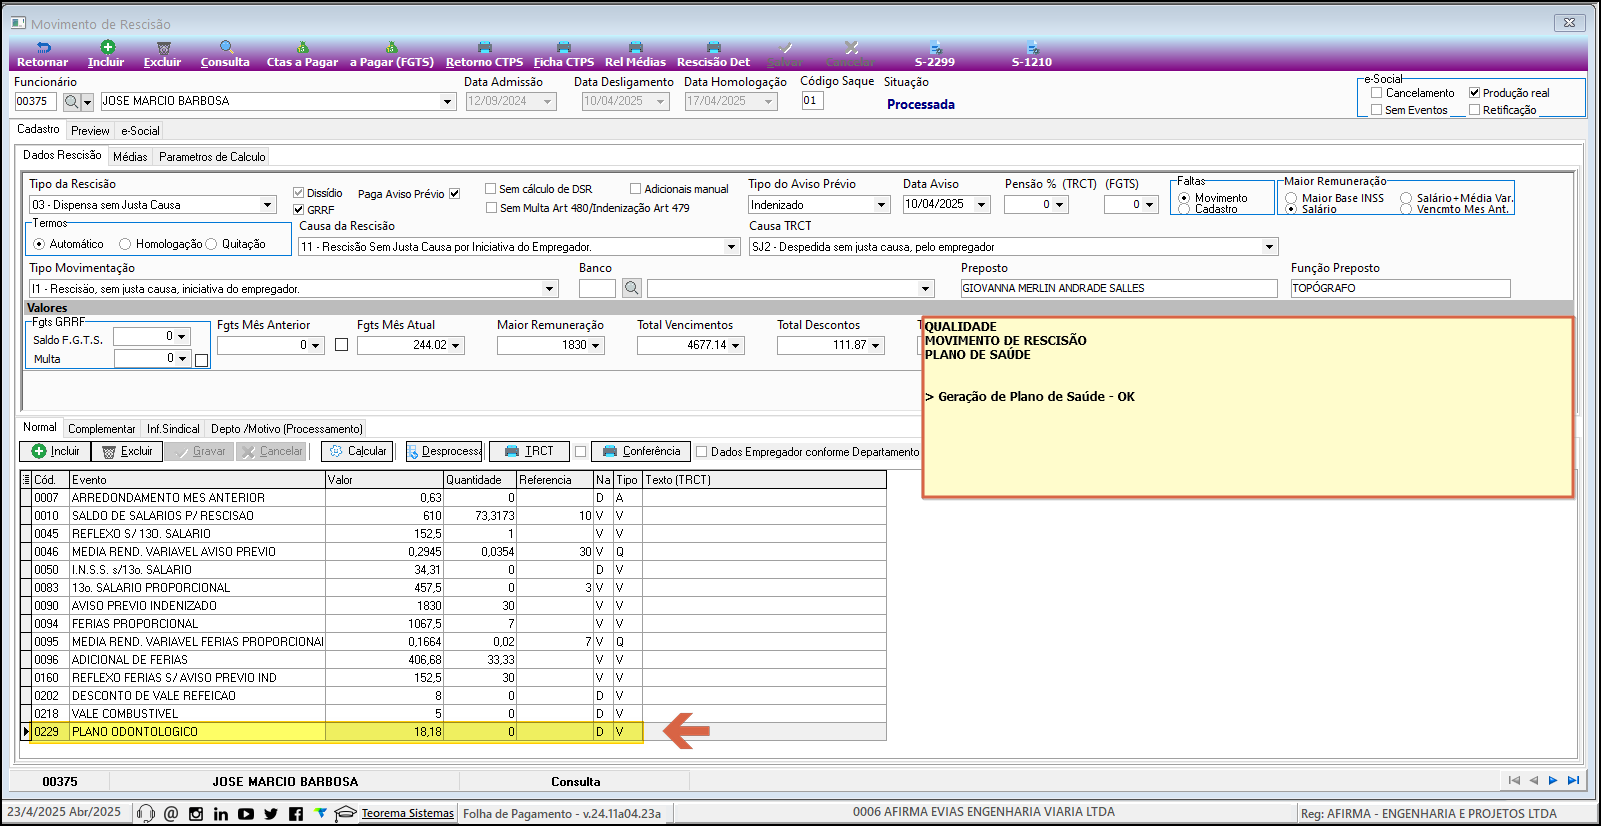The image size is (1601, 826).
Task: Open the Twitter icon in status bar
Action: tap(271, 814)
